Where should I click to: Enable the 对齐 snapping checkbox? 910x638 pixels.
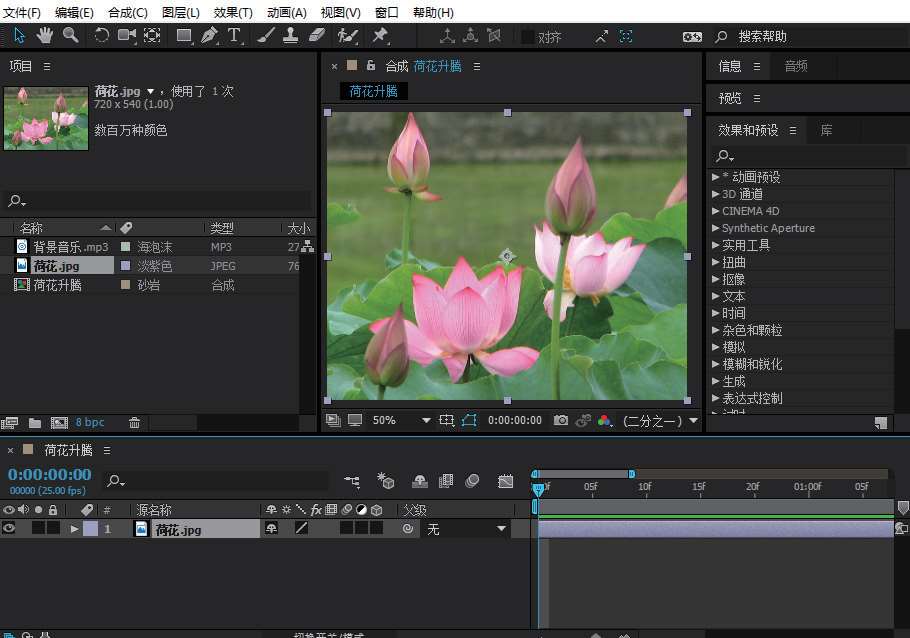point(527,37)
